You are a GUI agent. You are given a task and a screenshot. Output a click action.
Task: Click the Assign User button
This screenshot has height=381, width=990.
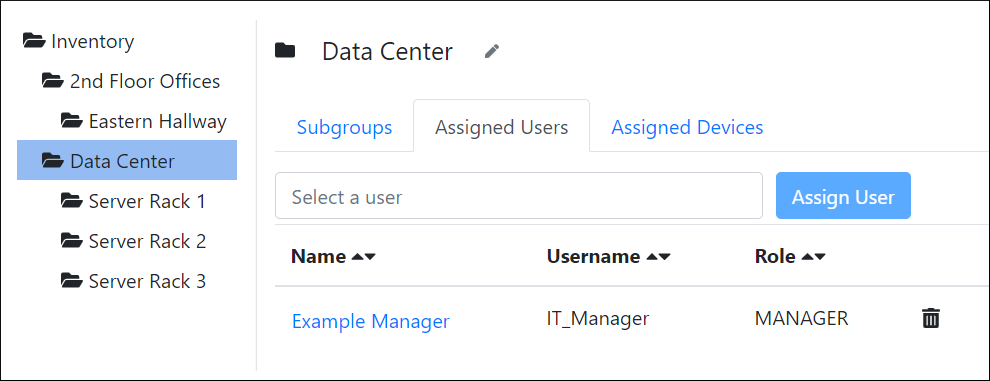click(843, 196)
